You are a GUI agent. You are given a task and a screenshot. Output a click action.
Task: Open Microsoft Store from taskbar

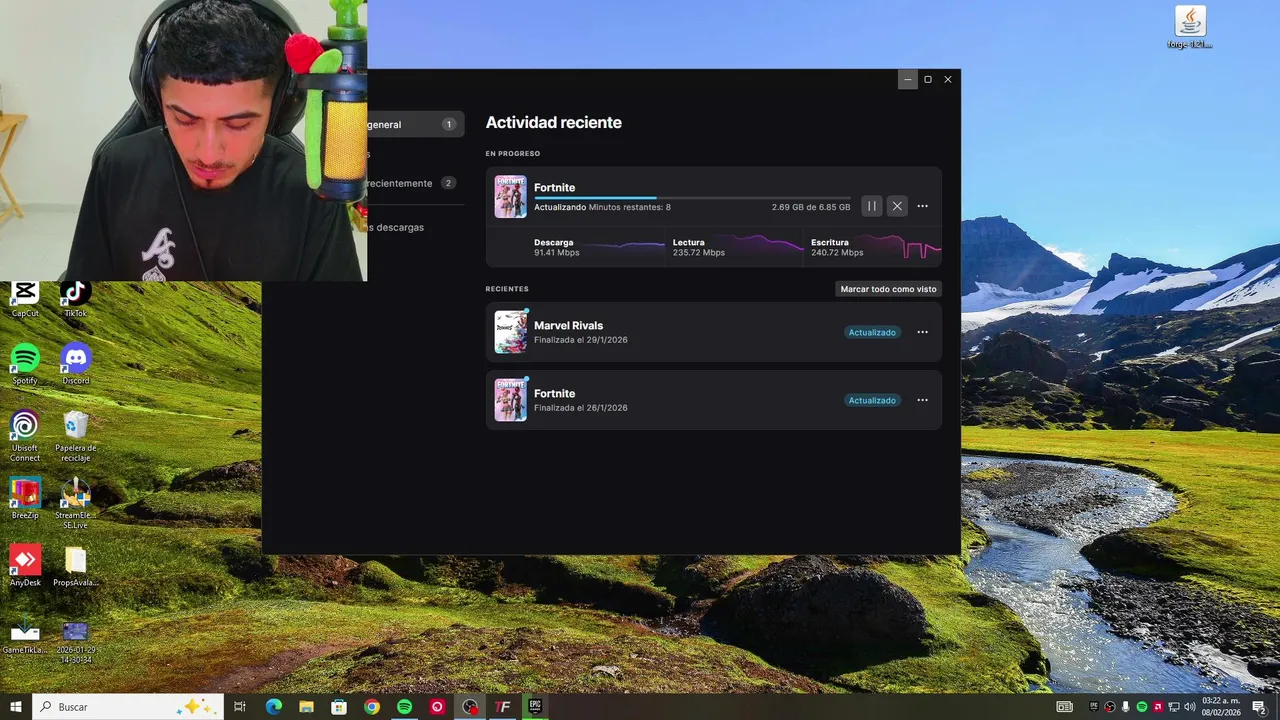(x=339, y=706)
